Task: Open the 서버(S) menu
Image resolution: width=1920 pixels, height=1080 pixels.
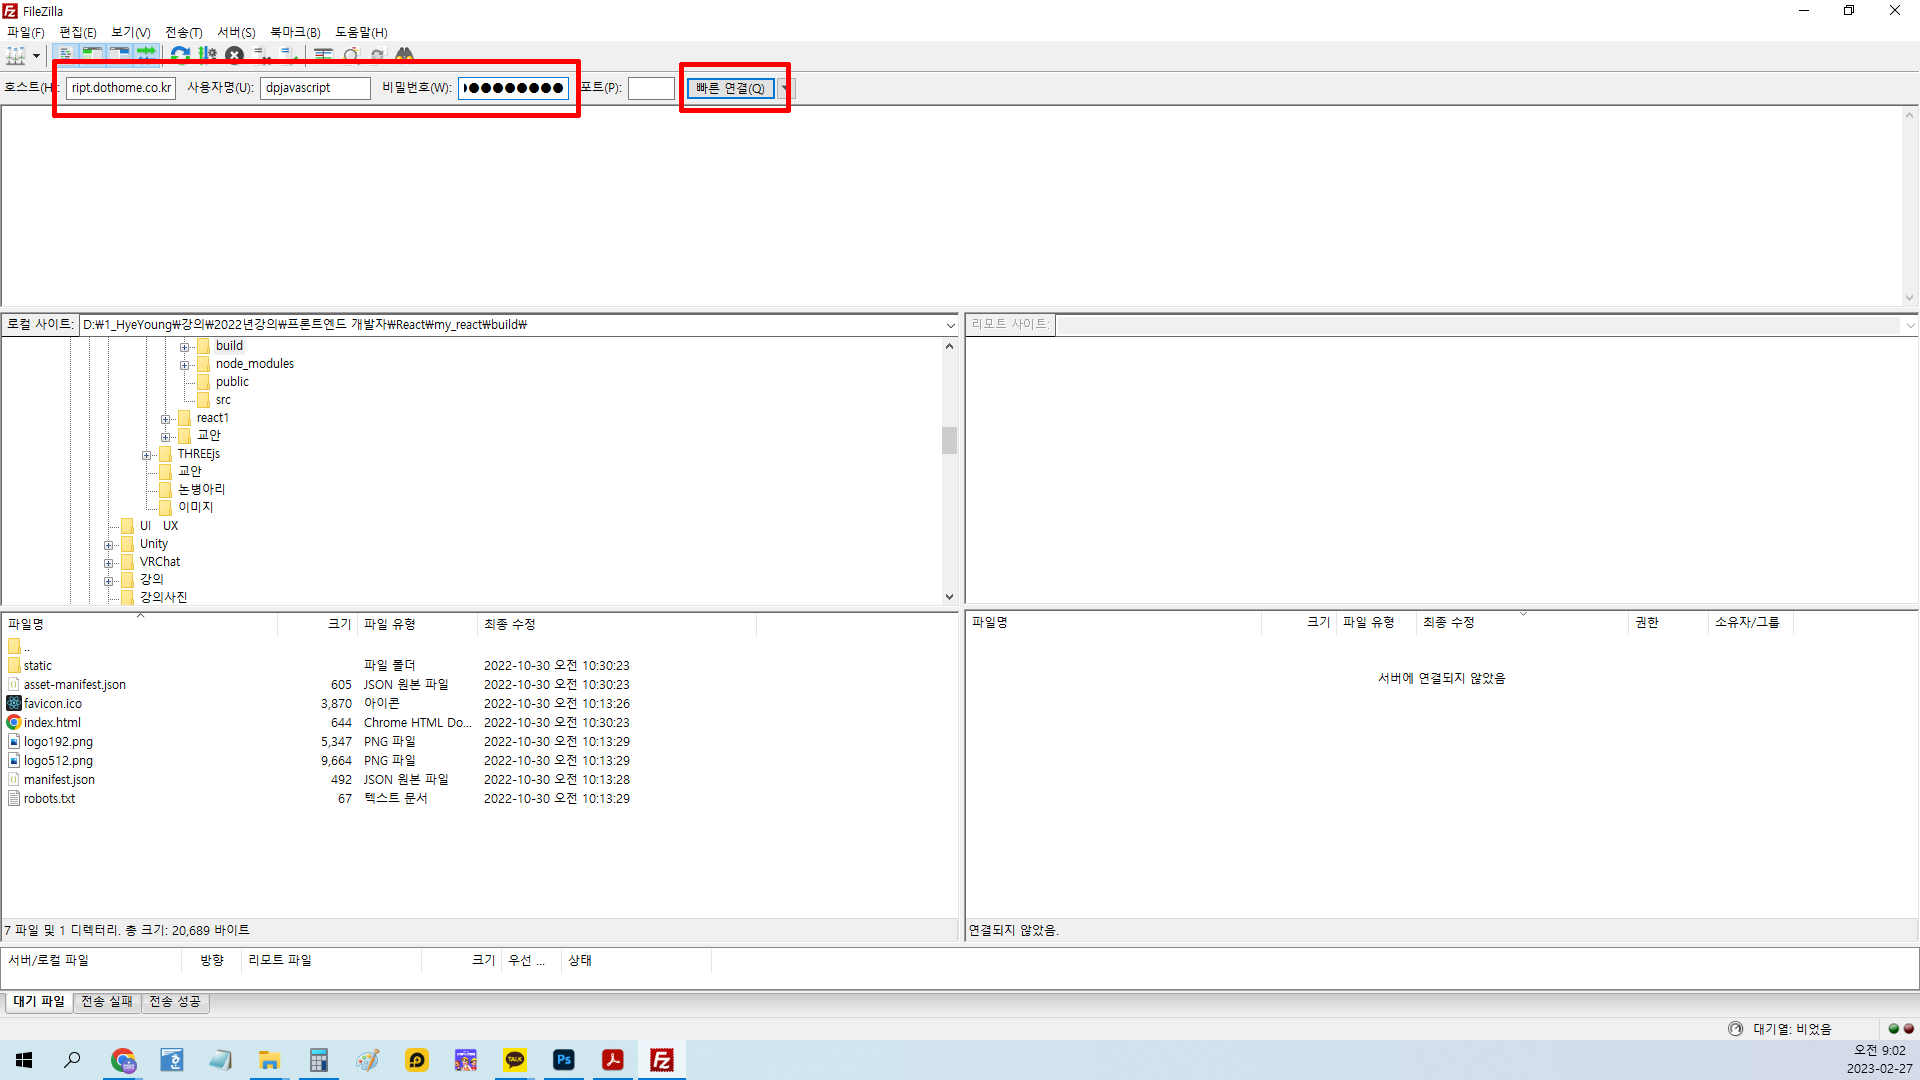Action: [x=236, y=32]
